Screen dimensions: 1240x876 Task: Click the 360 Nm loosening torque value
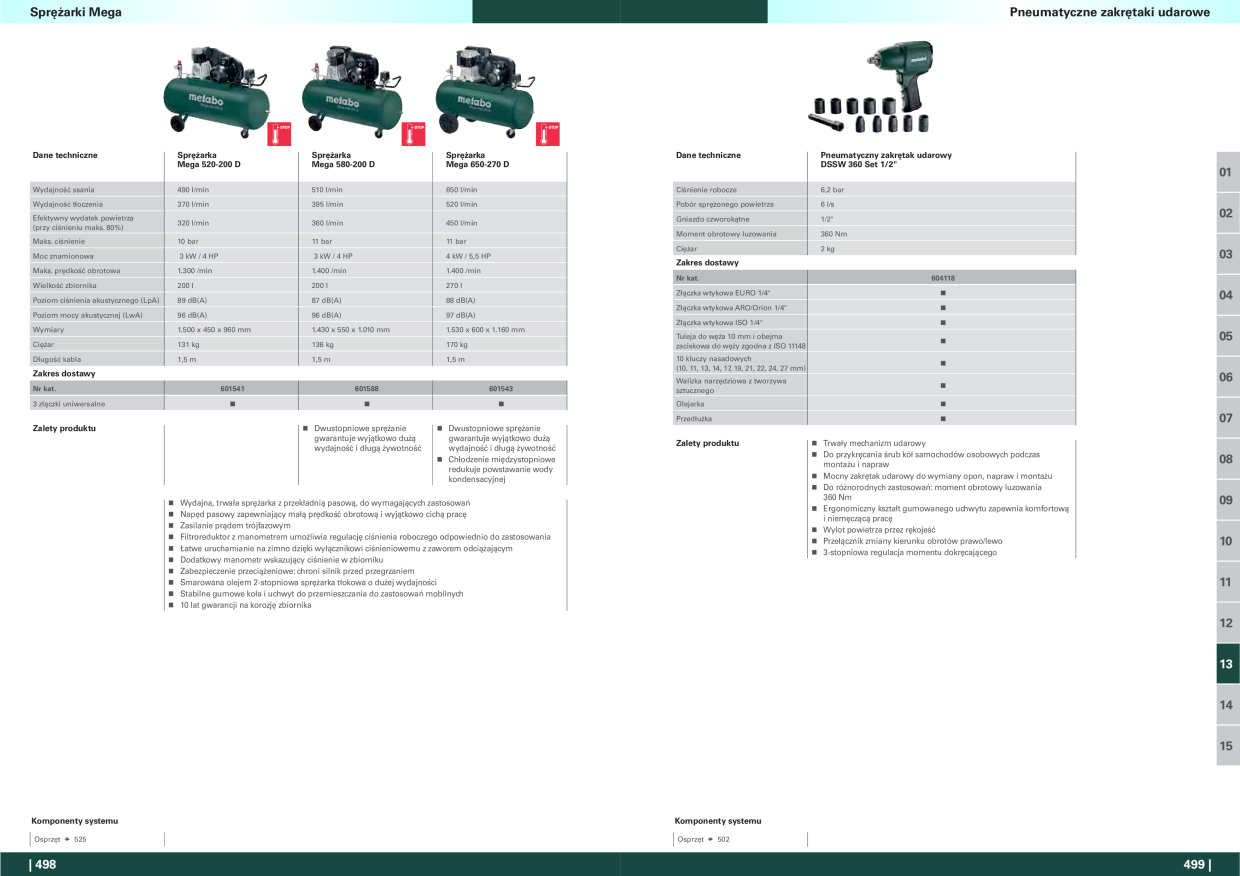click(x=833, y=233)
